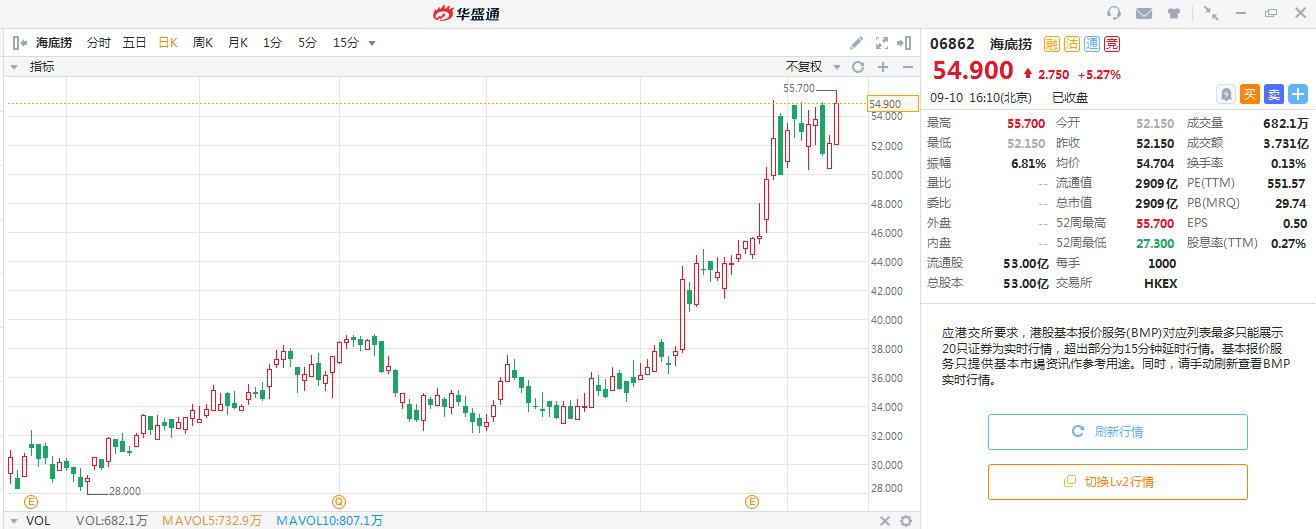Click the 55.700 high label on chart

click(x=799, y=89)
